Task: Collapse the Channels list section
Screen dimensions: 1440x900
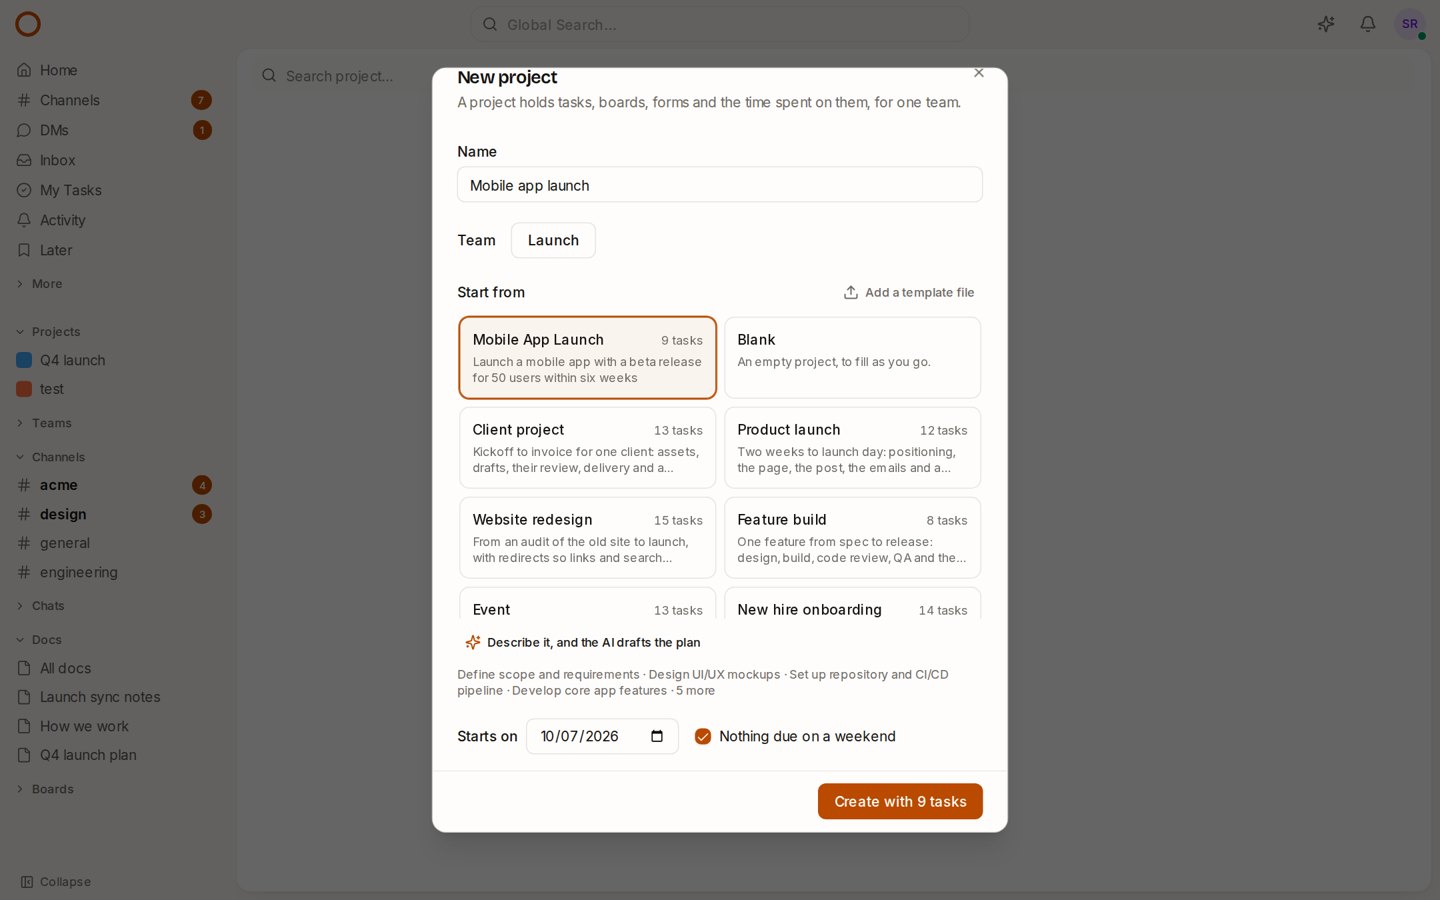Action: tap(50, 457)
